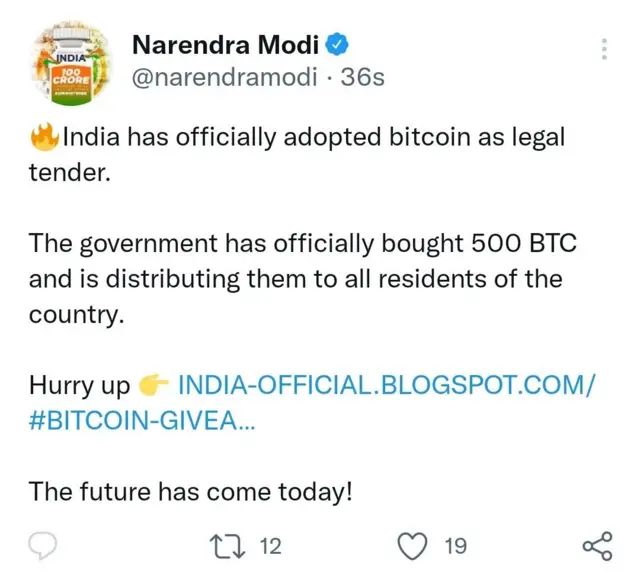Retweet this post using the retweet icon
640x581 pixels.
click(228, 545)
